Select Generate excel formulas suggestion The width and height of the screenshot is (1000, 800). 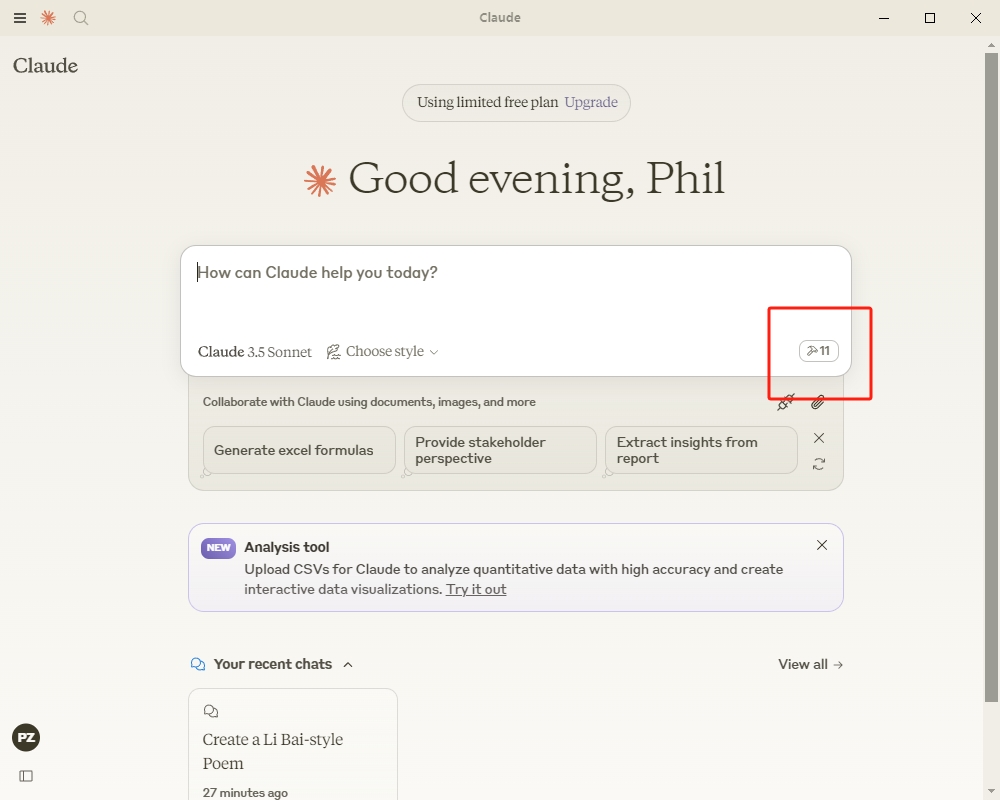pyautogui.click(x=294, y=450)
